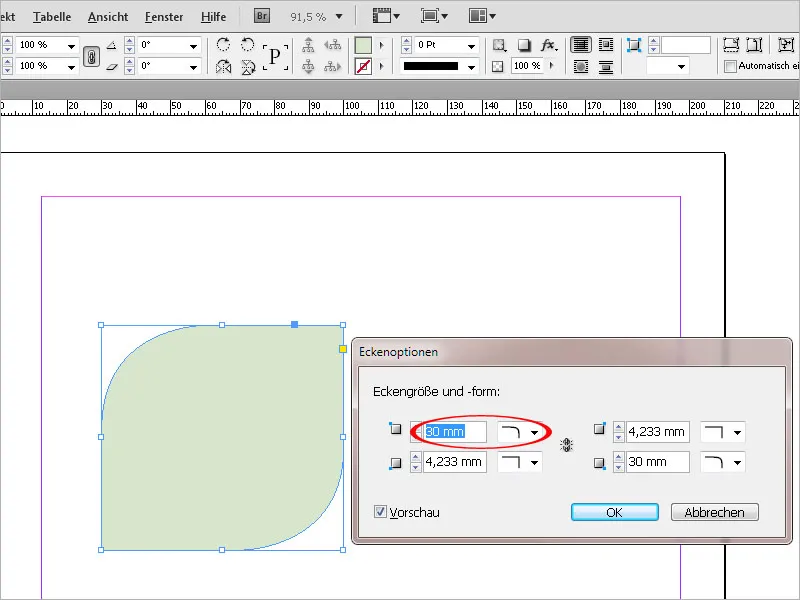The image size is (800, 600).
Task: Increase the top-right corner size with stepper
Action: [619, 427]
